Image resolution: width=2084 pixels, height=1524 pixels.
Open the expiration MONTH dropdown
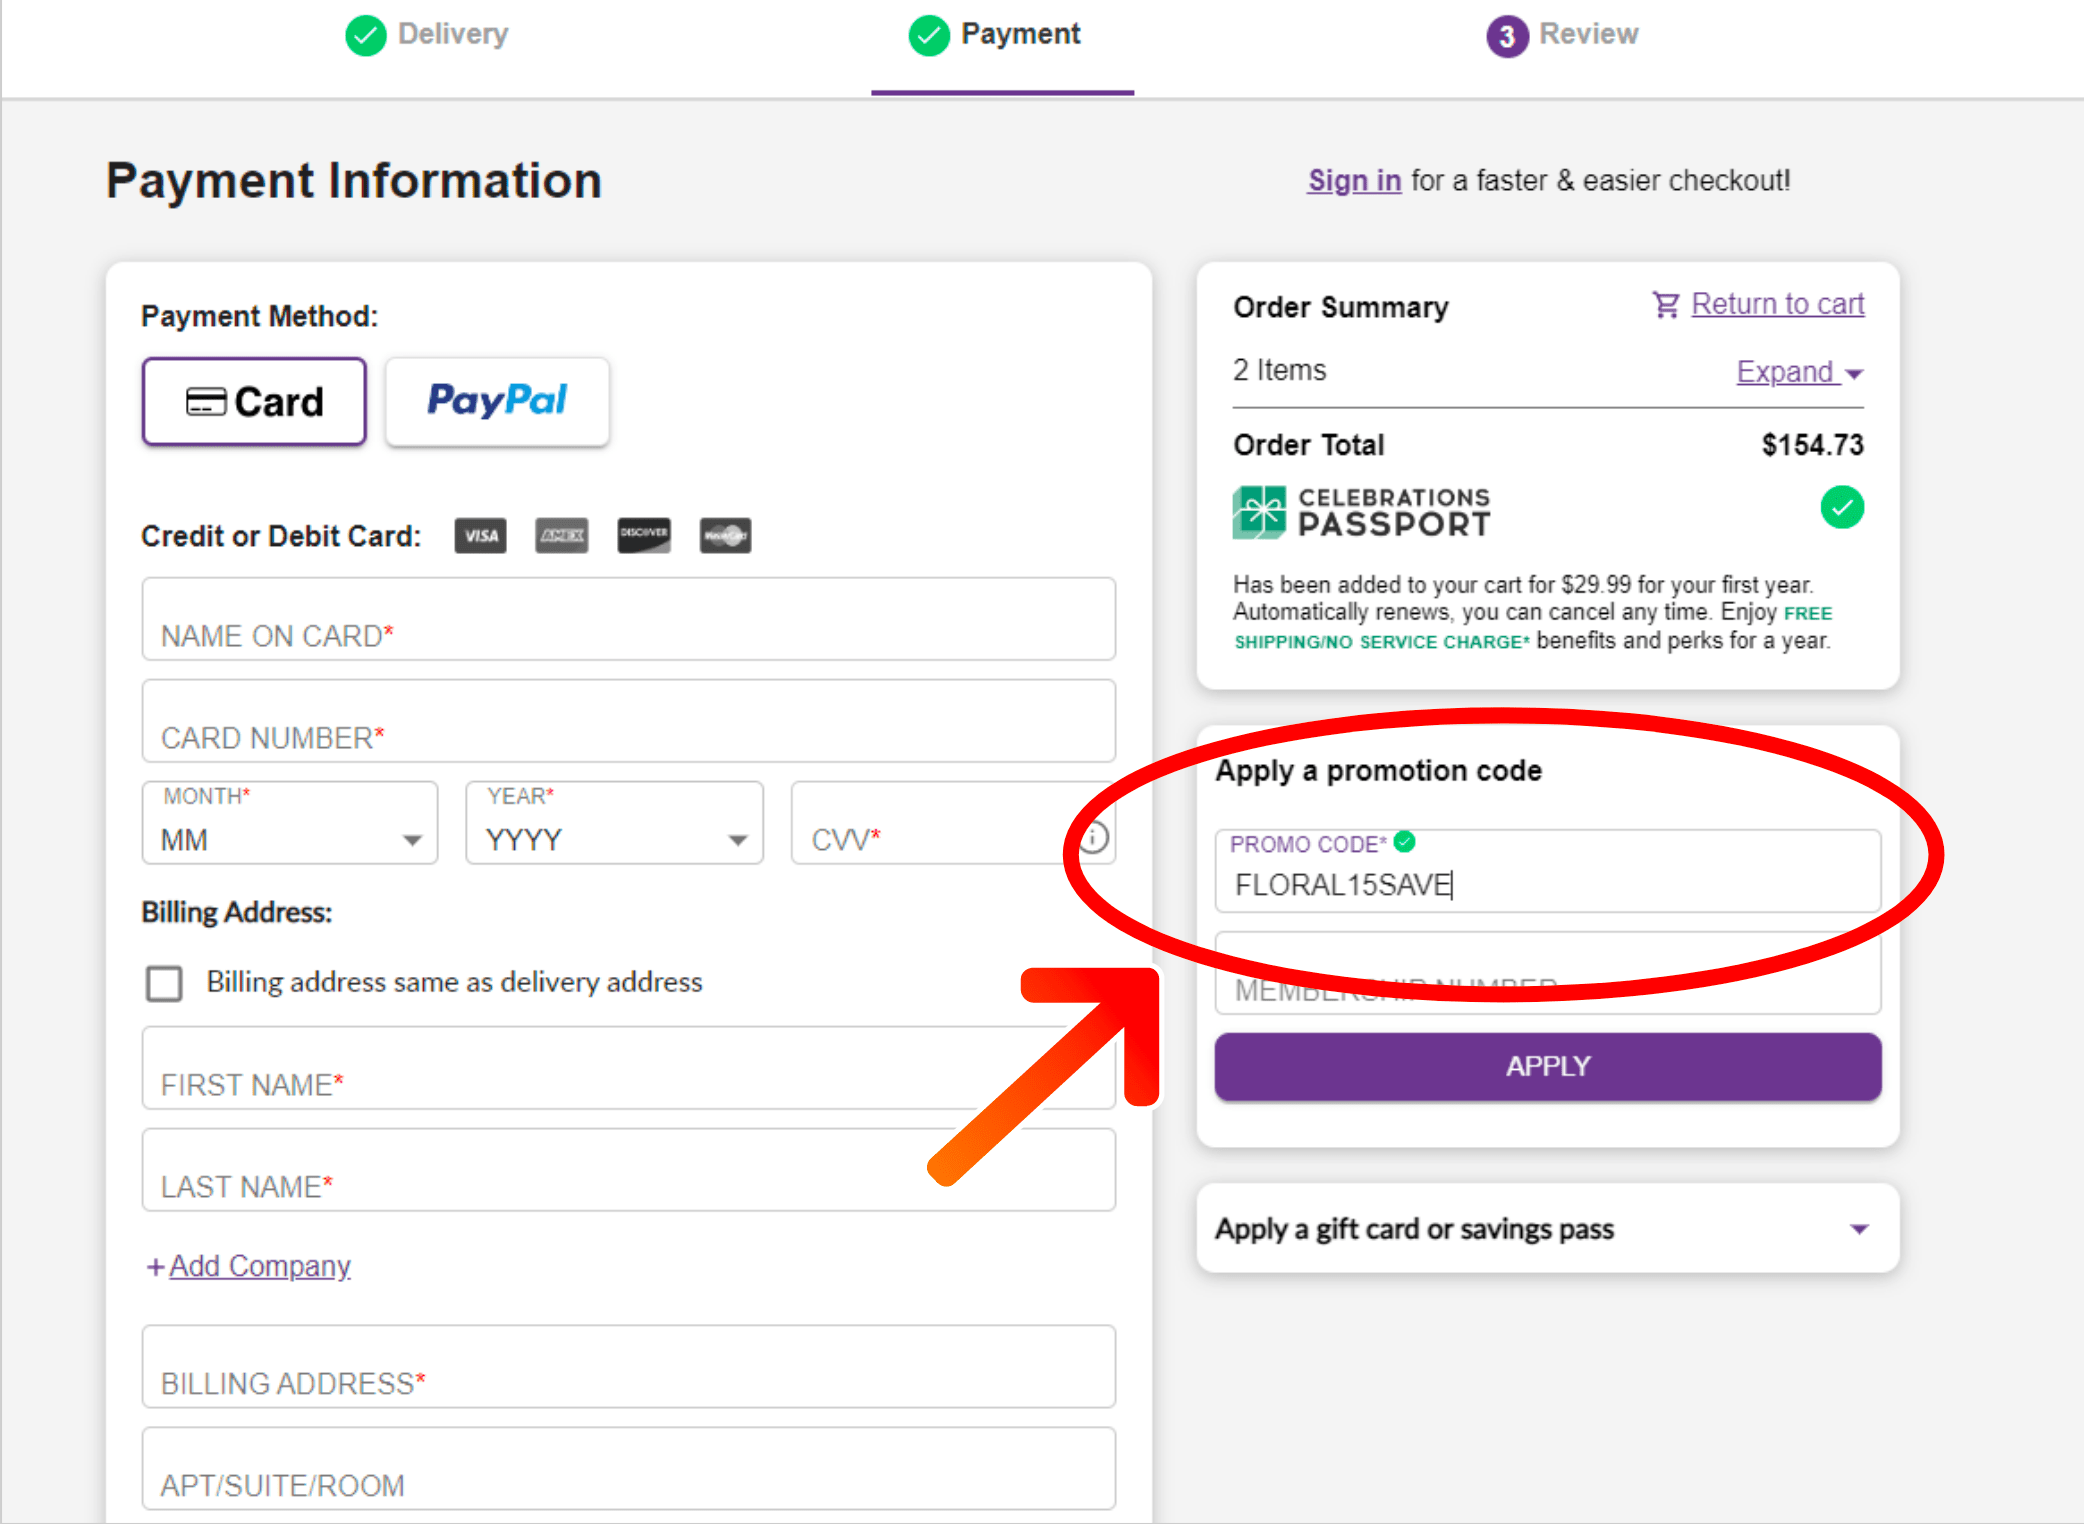290,823
